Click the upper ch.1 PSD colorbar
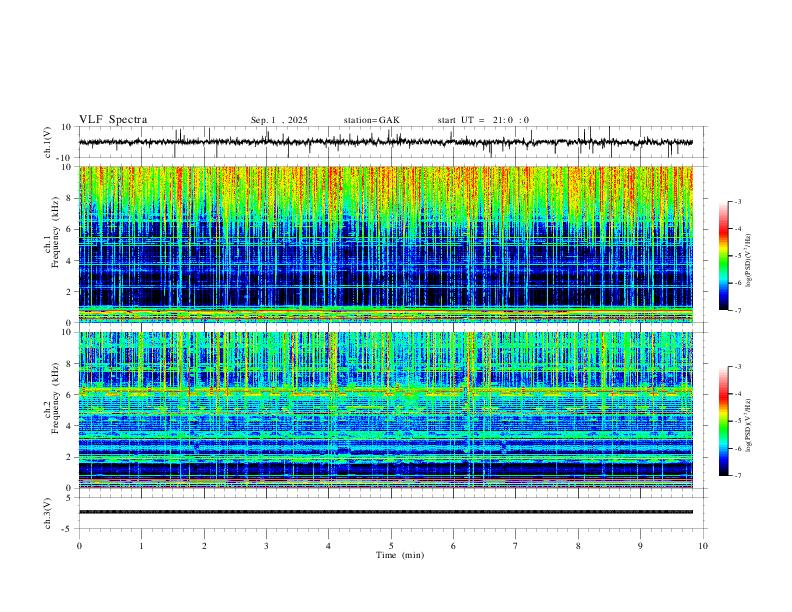The width and height of the screenshot is (792, 612). [x=724, y=256]
